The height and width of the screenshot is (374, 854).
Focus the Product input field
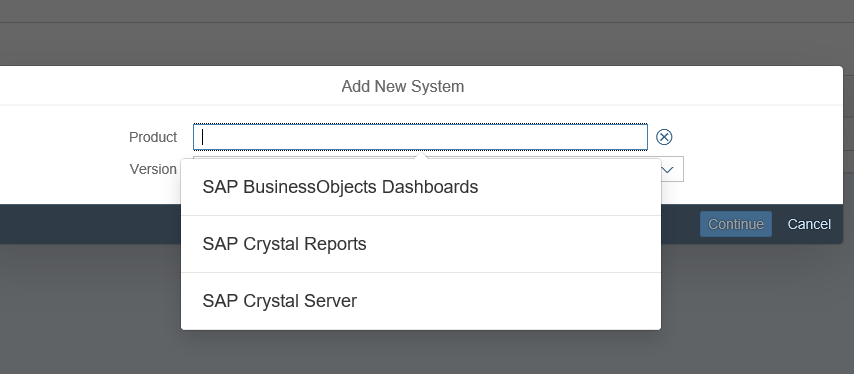pos(420,137)
